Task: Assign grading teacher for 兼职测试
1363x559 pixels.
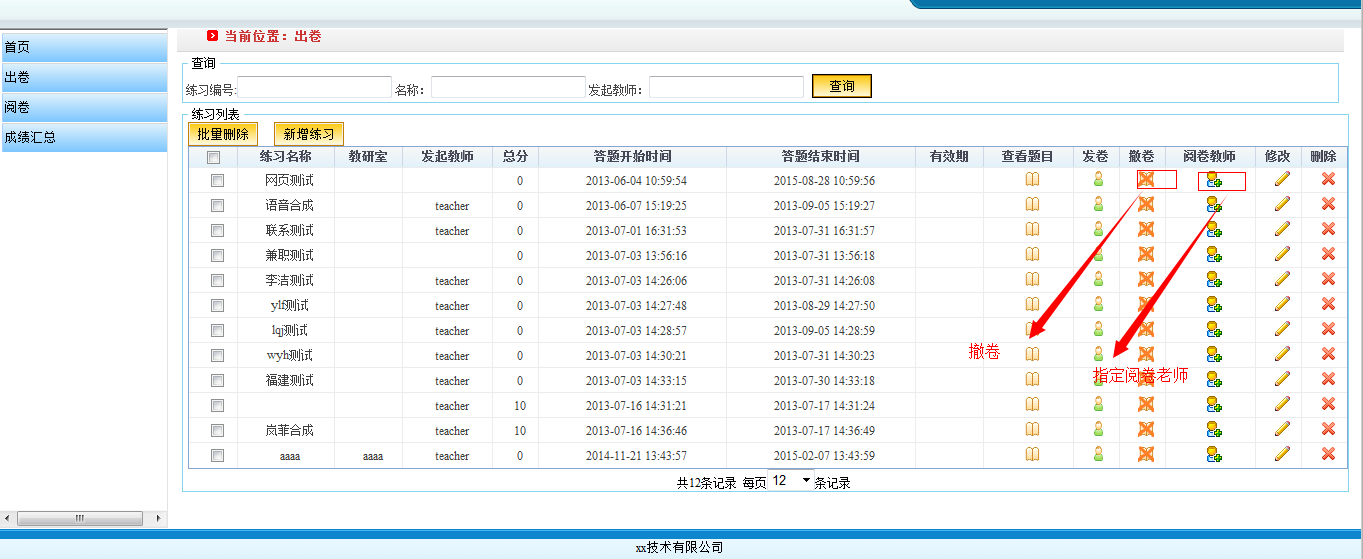Action: (1214, 254)
